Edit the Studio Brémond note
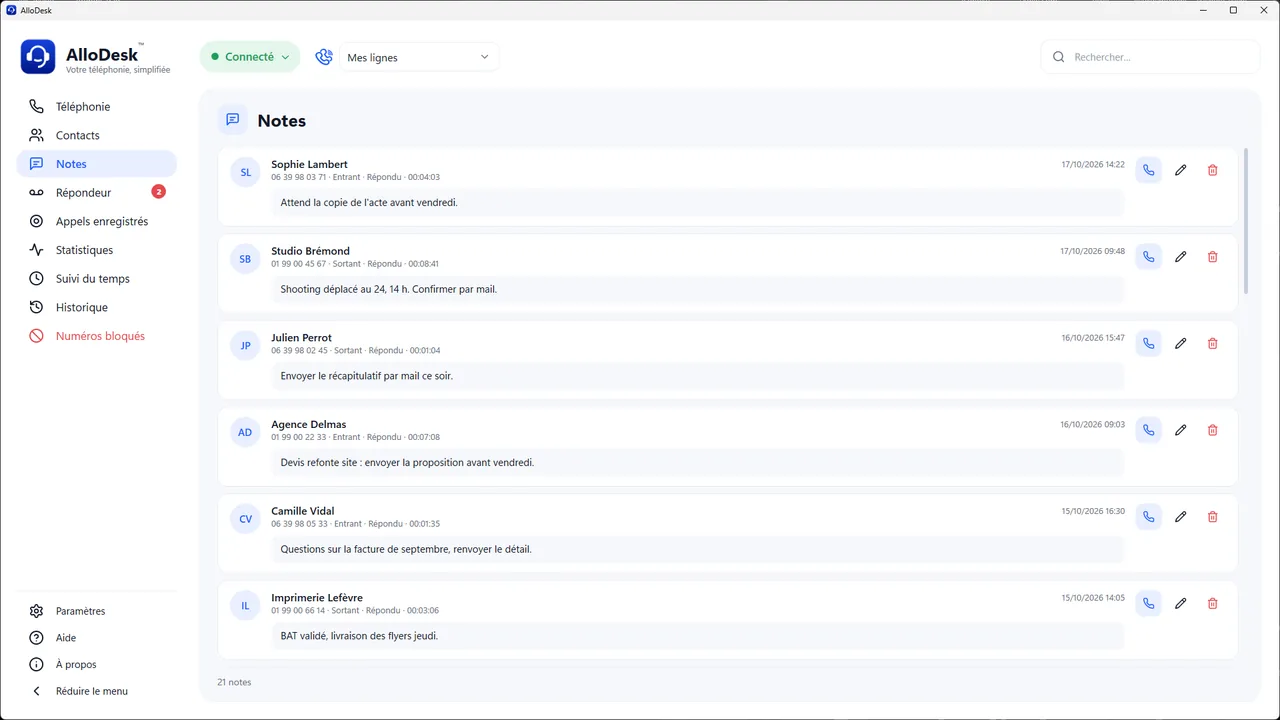The width and height of the screenshot is (1280, 720). pos(1181,257)
